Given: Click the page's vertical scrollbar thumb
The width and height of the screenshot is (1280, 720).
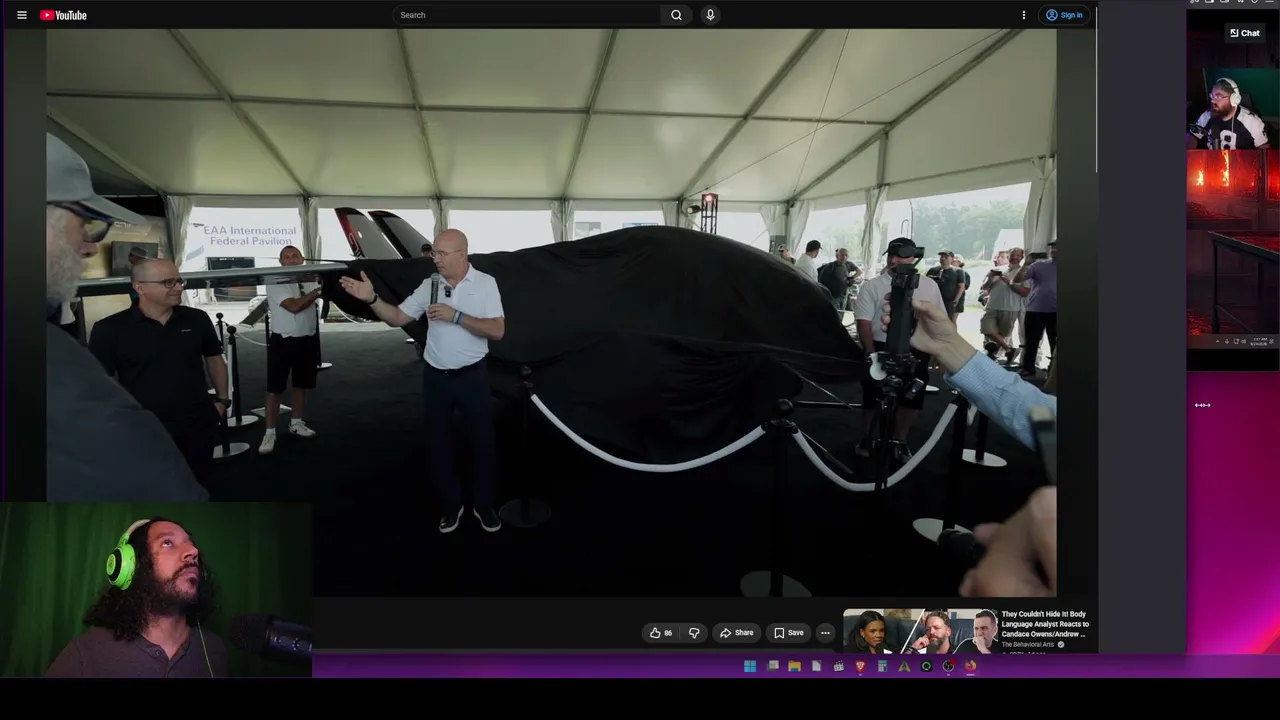Looking at the screenshot, I should pos(1098,90).
